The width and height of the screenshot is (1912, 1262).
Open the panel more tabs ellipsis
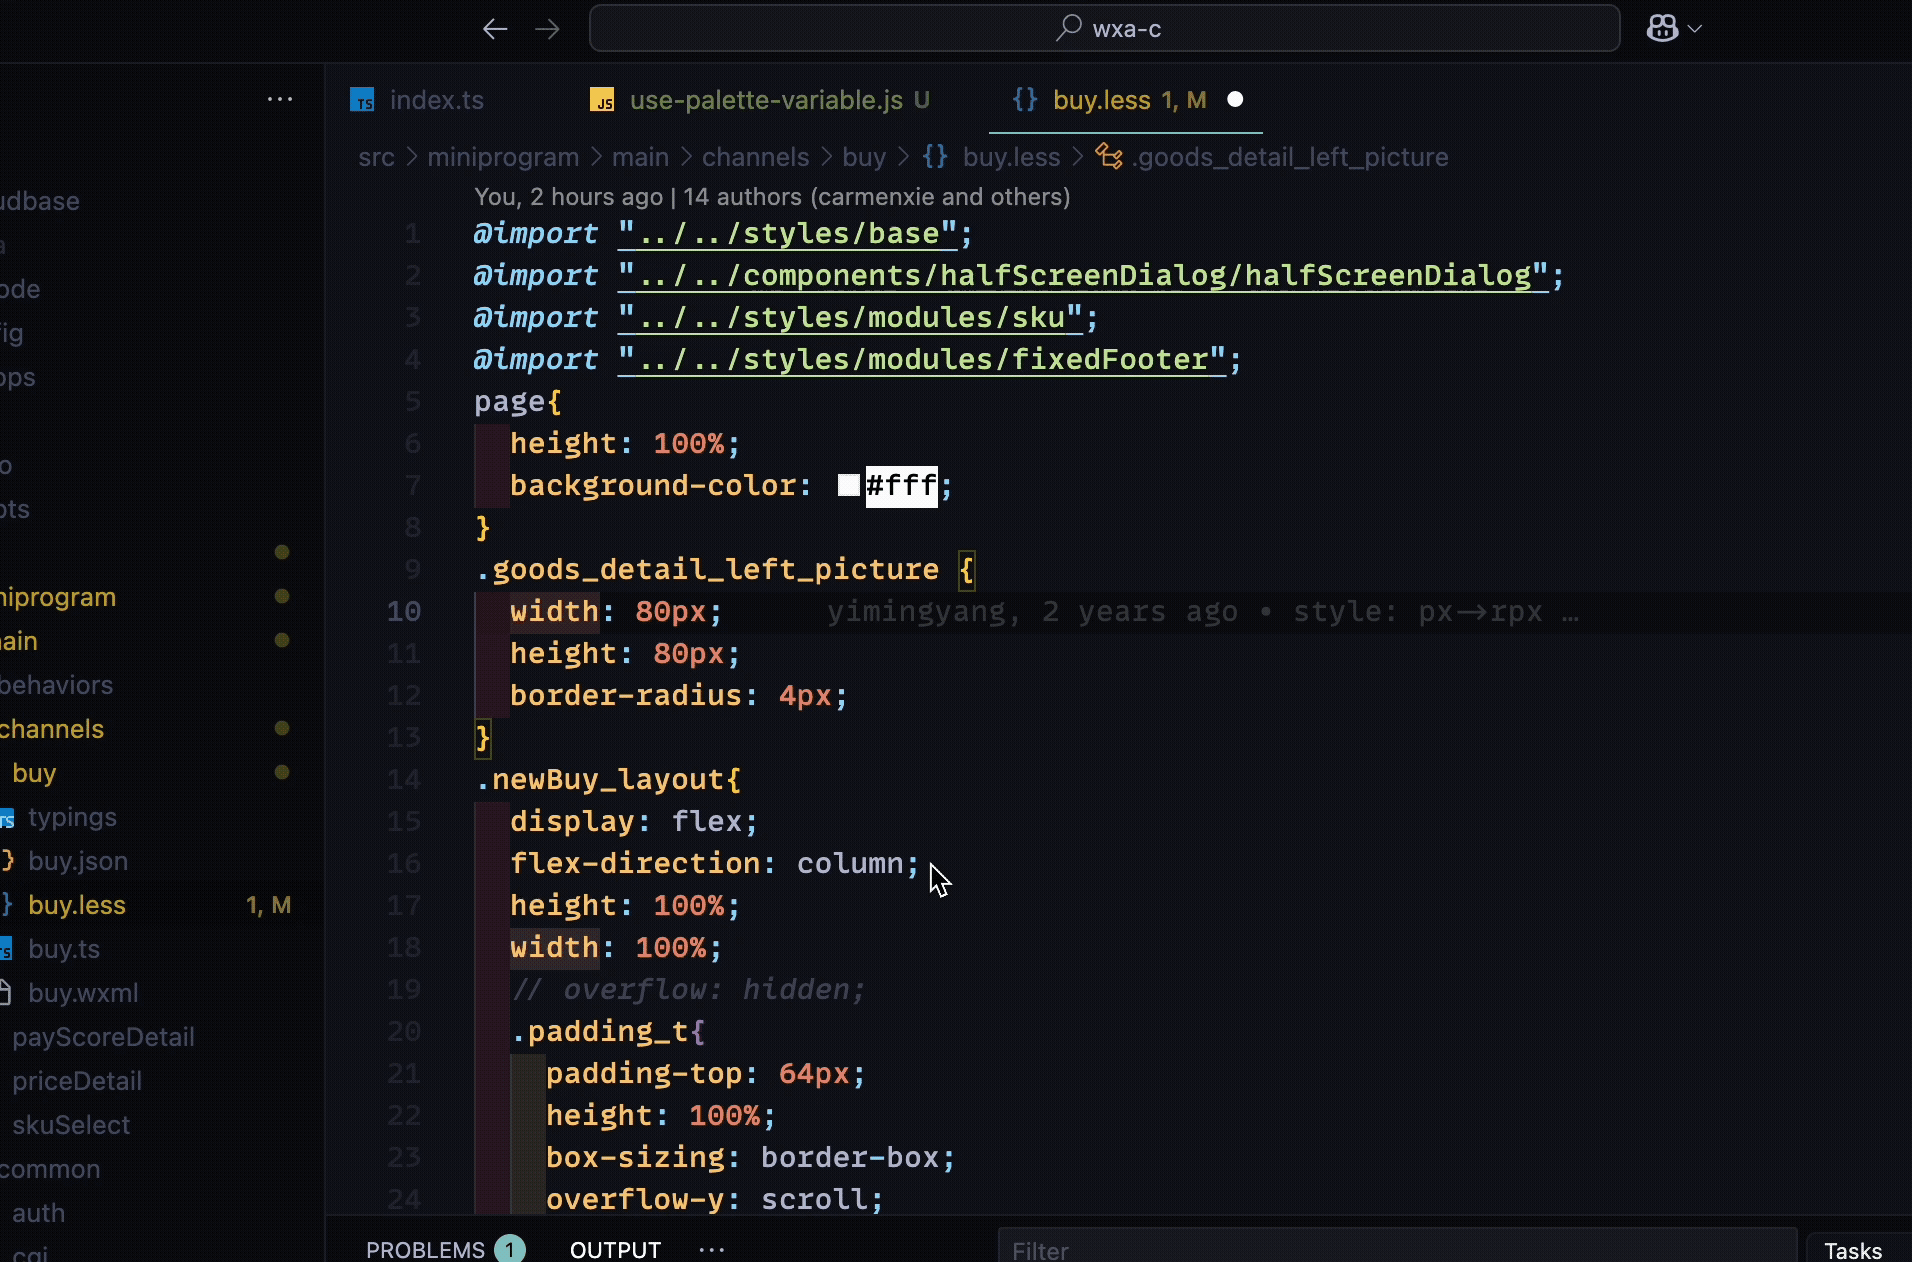[712, 1250]
